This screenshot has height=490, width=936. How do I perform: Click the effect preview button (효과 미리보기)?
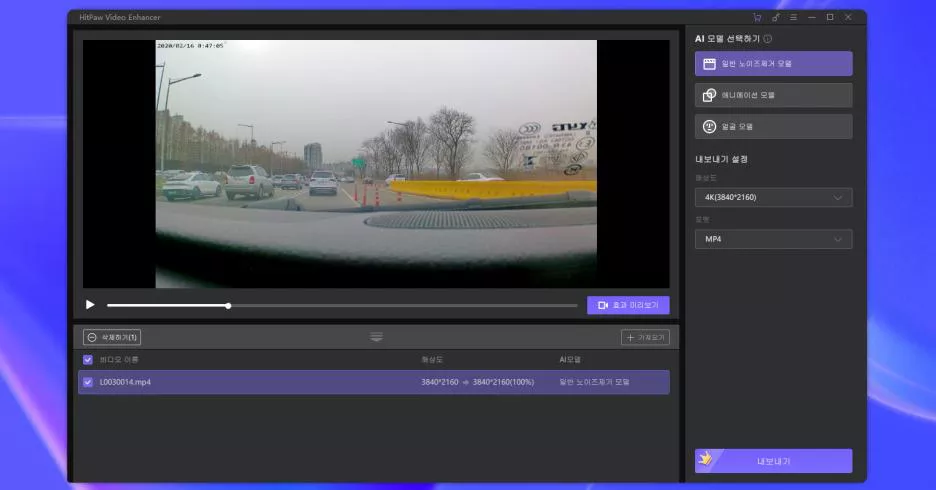(628, 305)
